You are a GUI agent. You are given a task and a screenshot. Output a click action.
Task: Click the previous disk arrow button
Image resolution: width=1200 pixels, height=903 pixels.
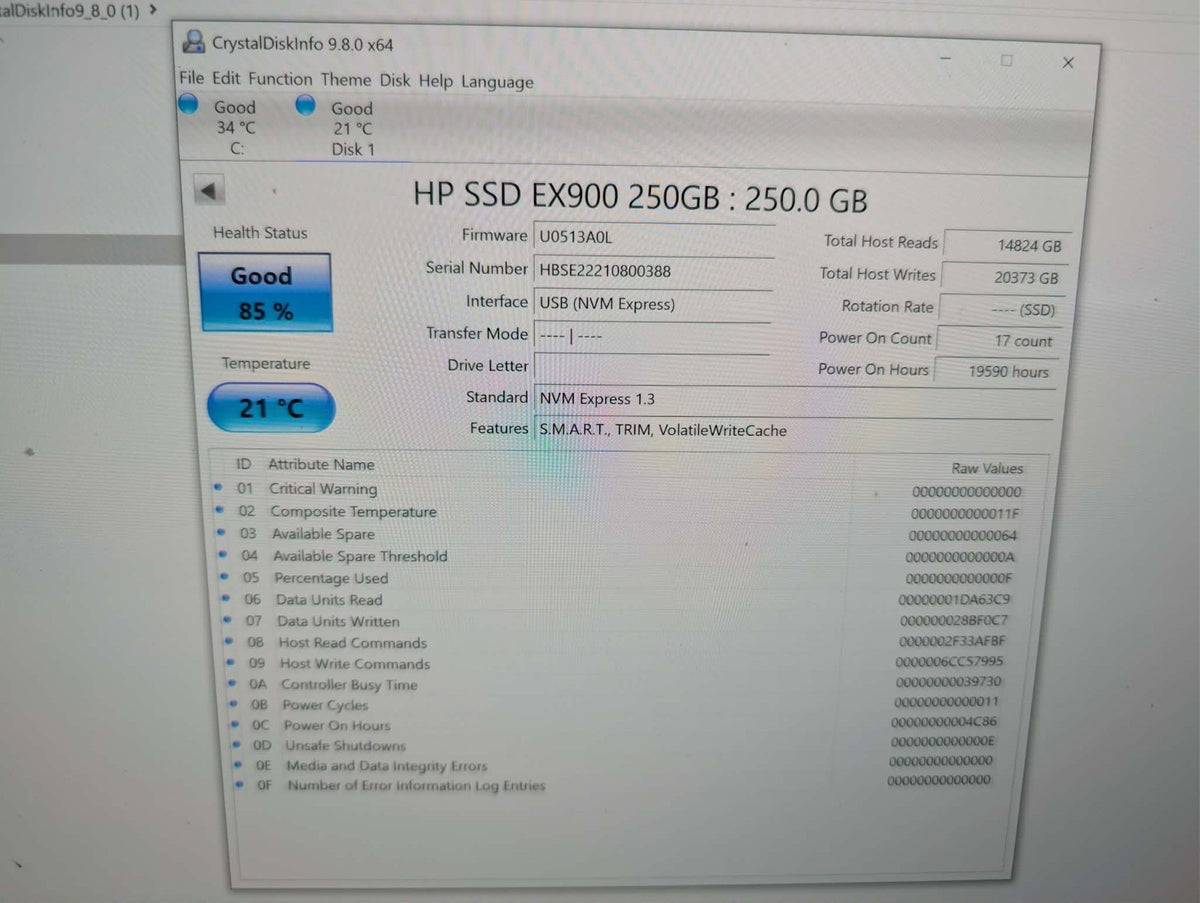pyautogui.click(x=209, y=190)
